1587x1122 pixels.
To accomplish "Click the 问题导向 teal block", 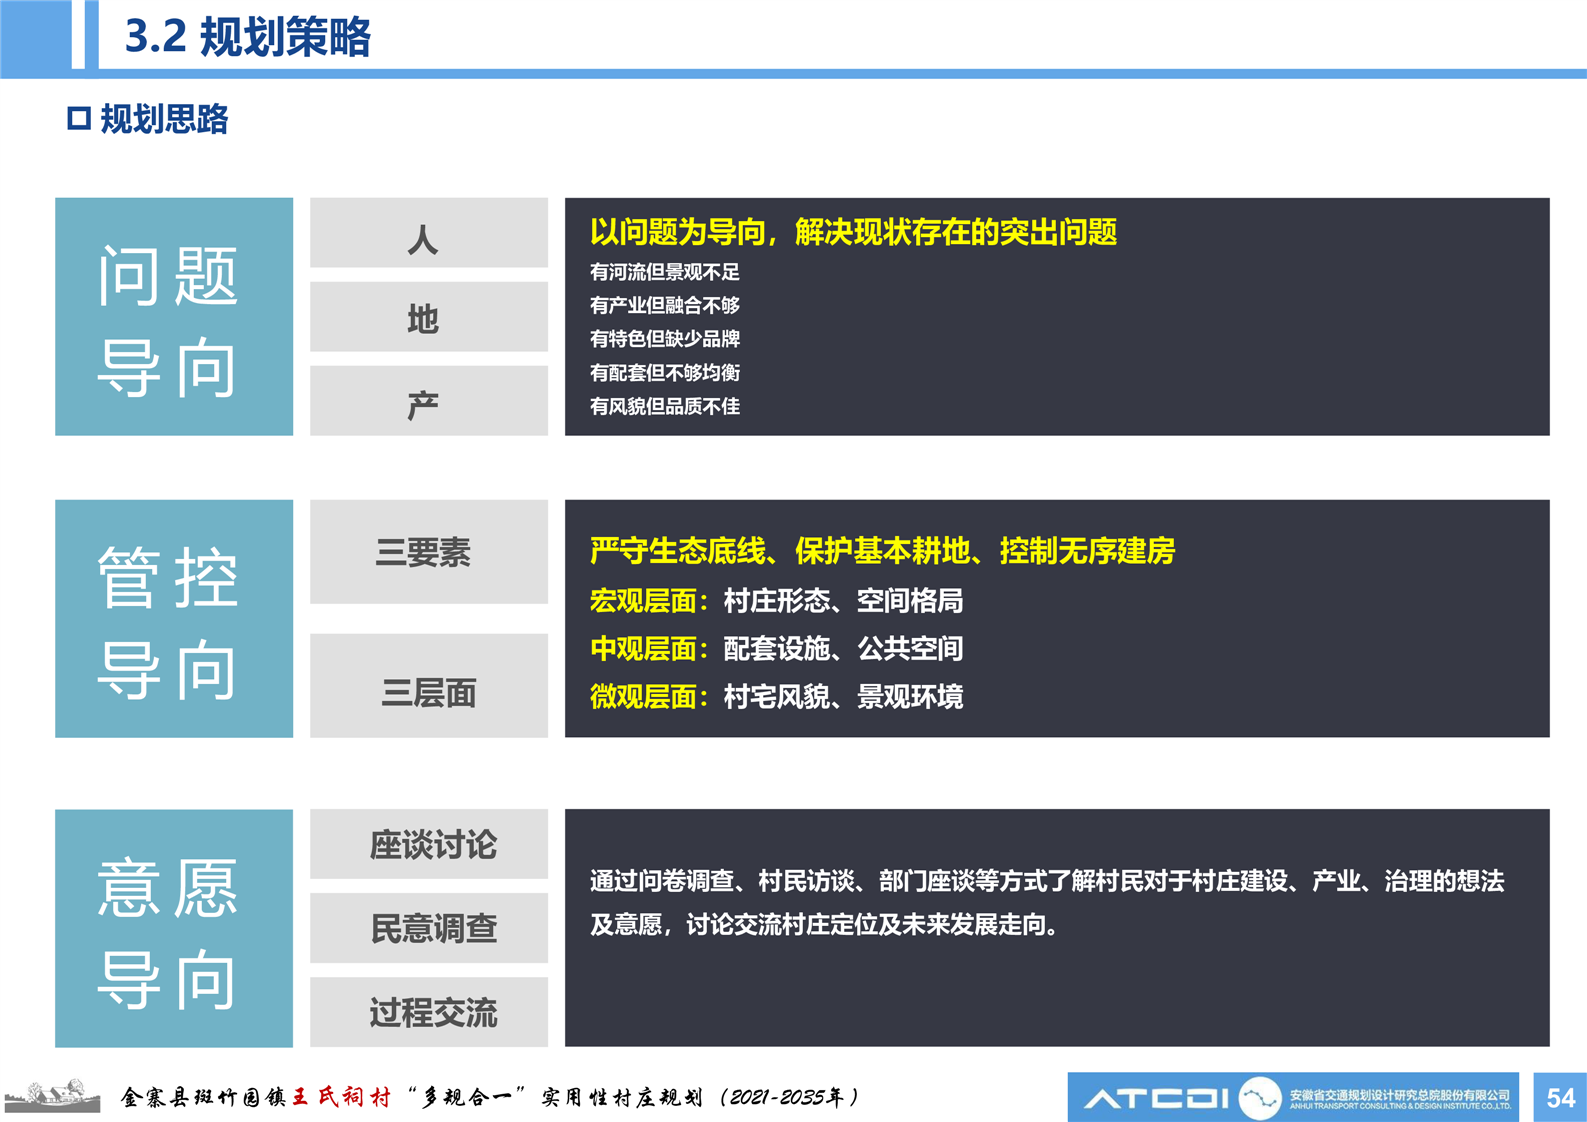I will (174, 316).
